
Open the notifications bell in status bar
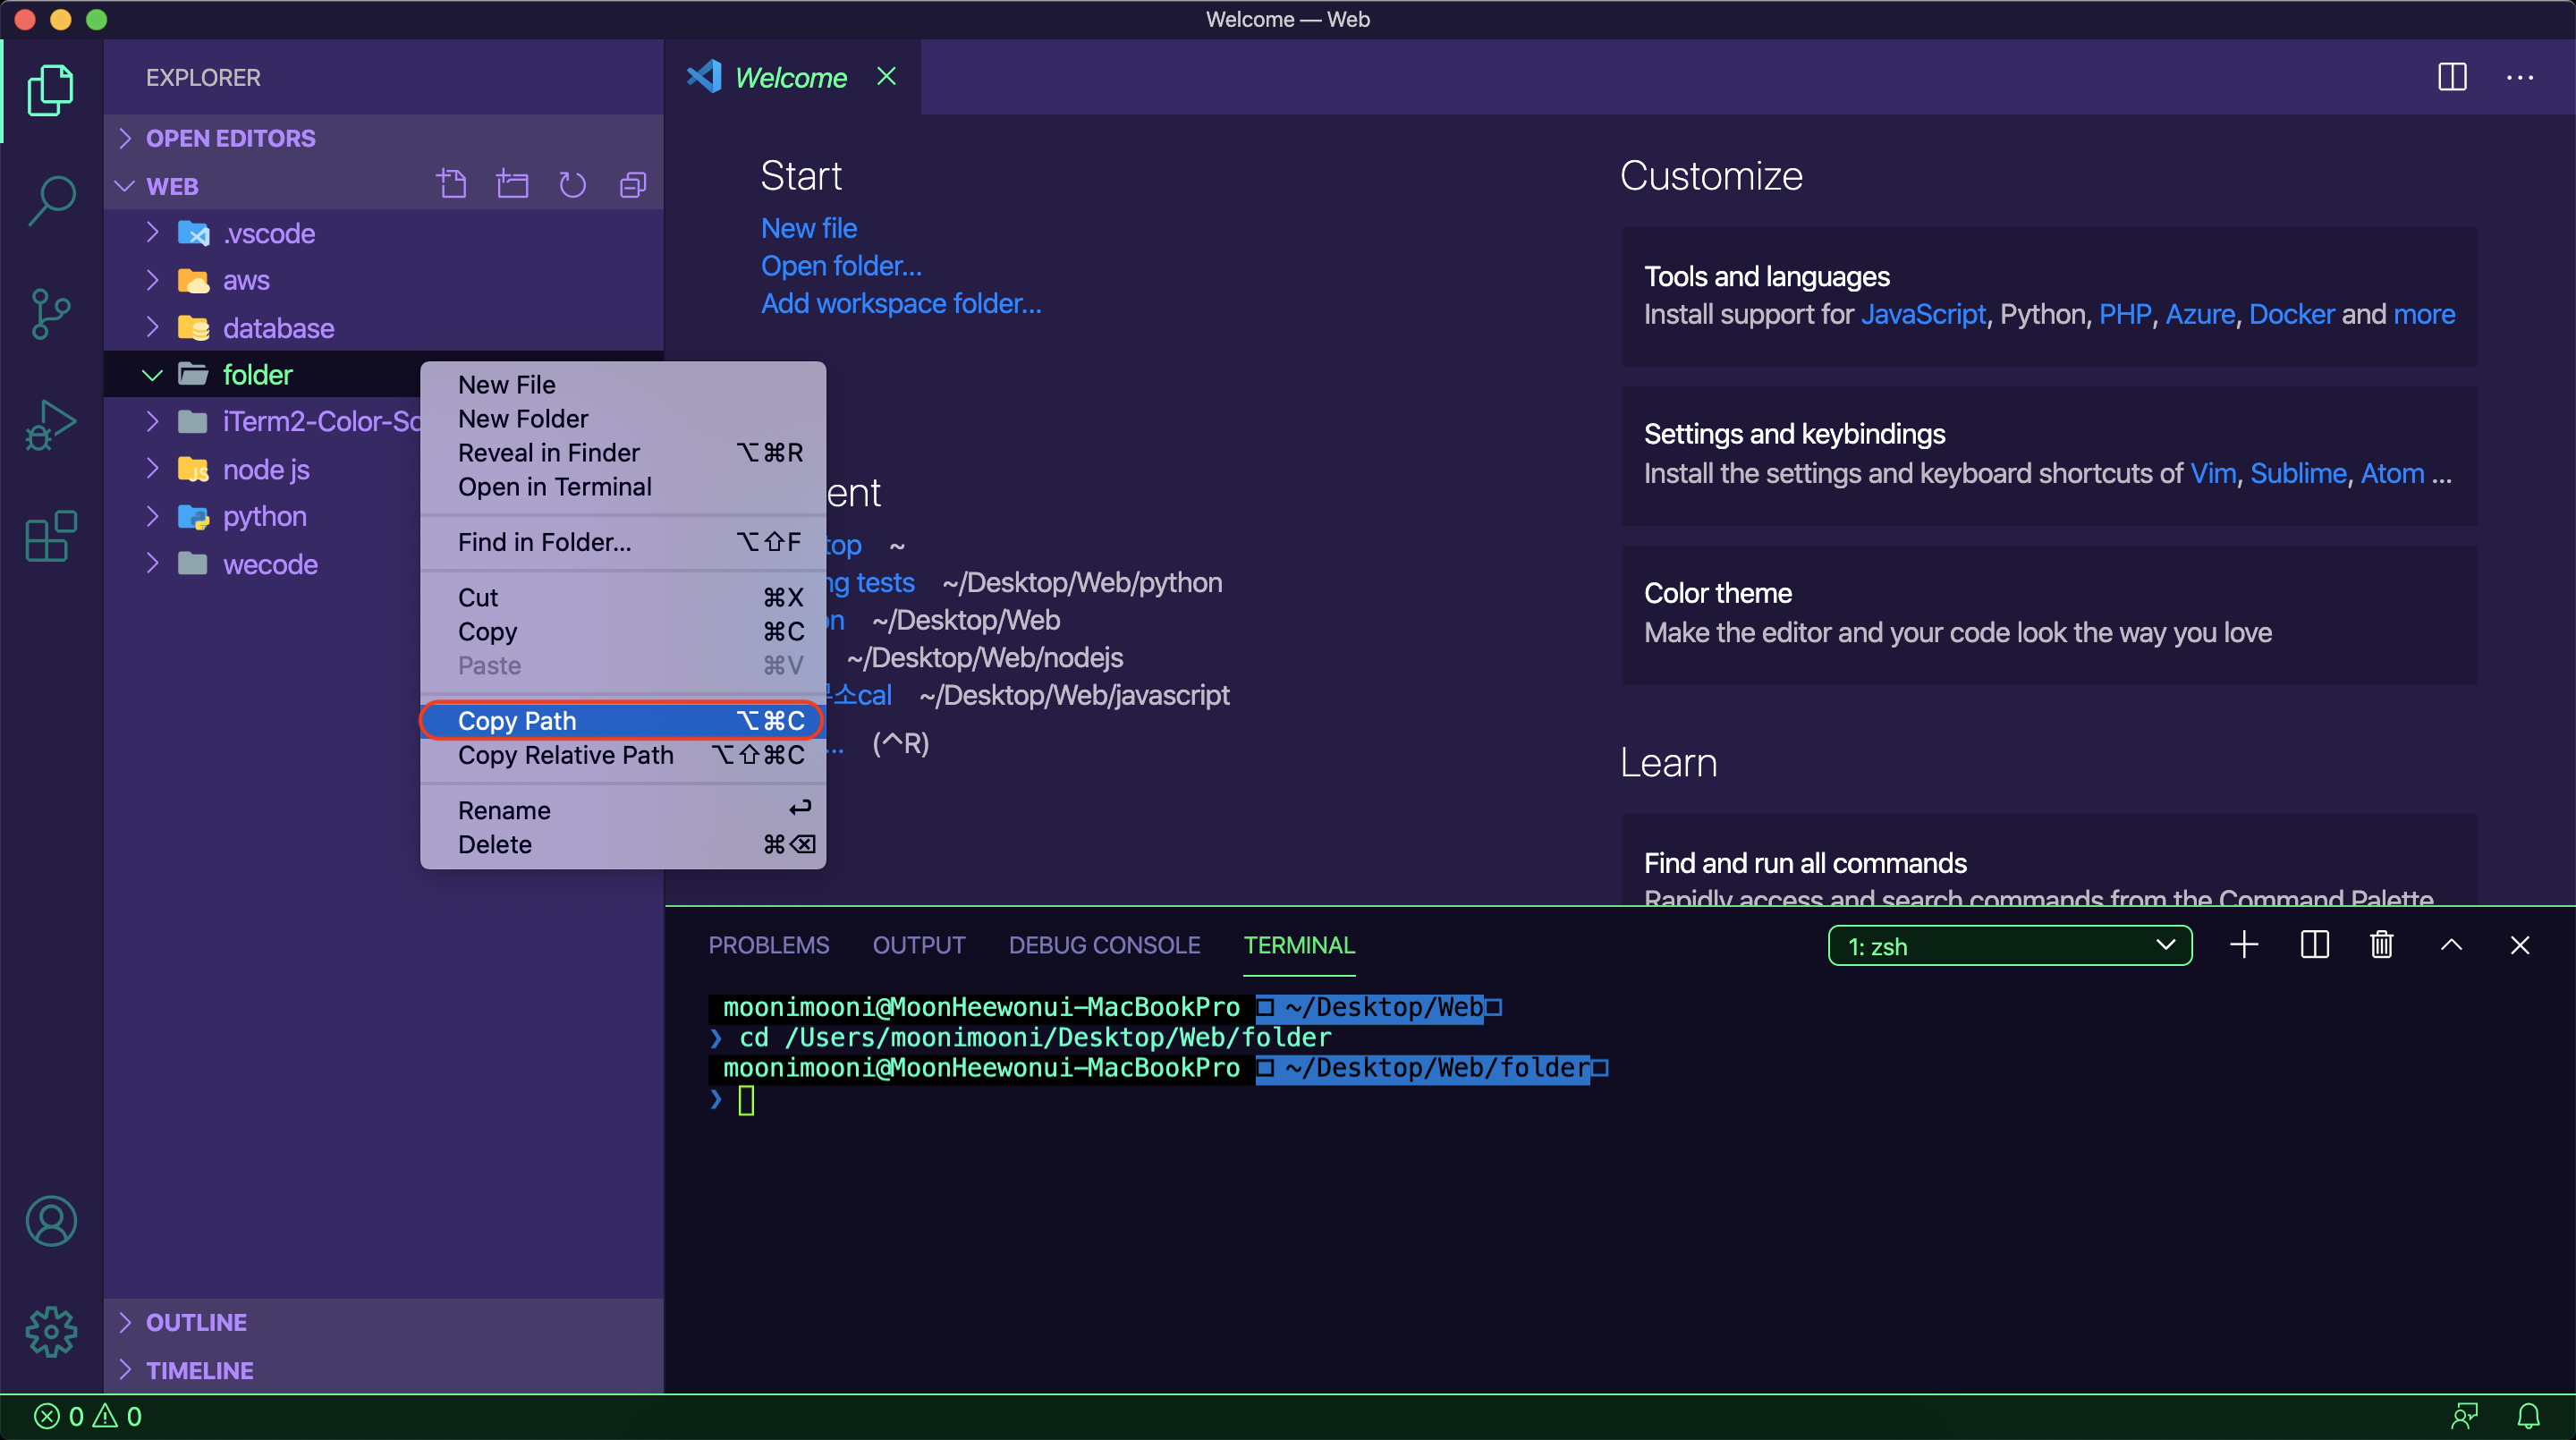(2527, 1416)
